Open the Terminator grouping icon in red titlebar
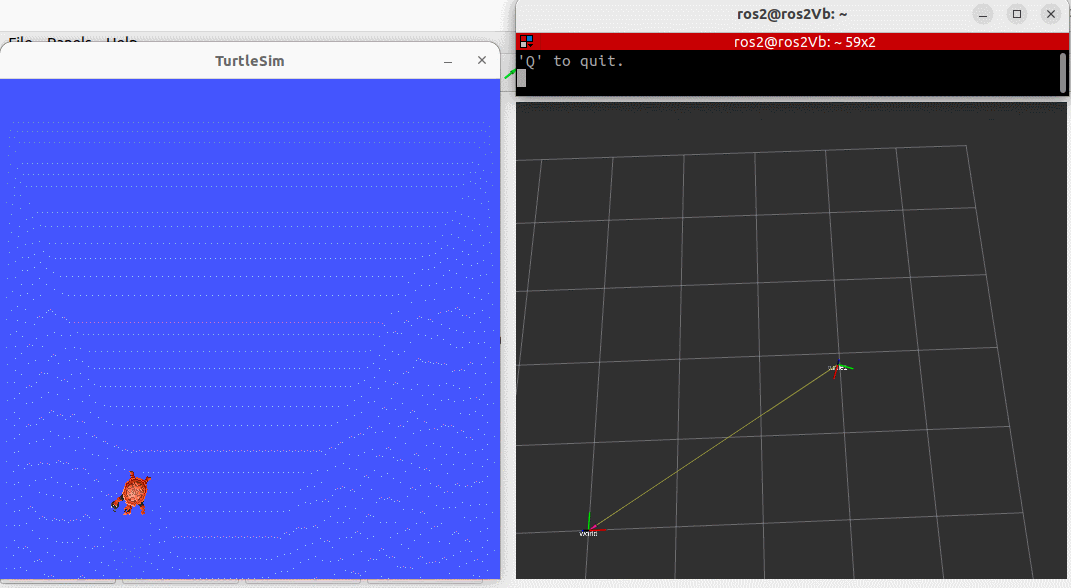 526,42
